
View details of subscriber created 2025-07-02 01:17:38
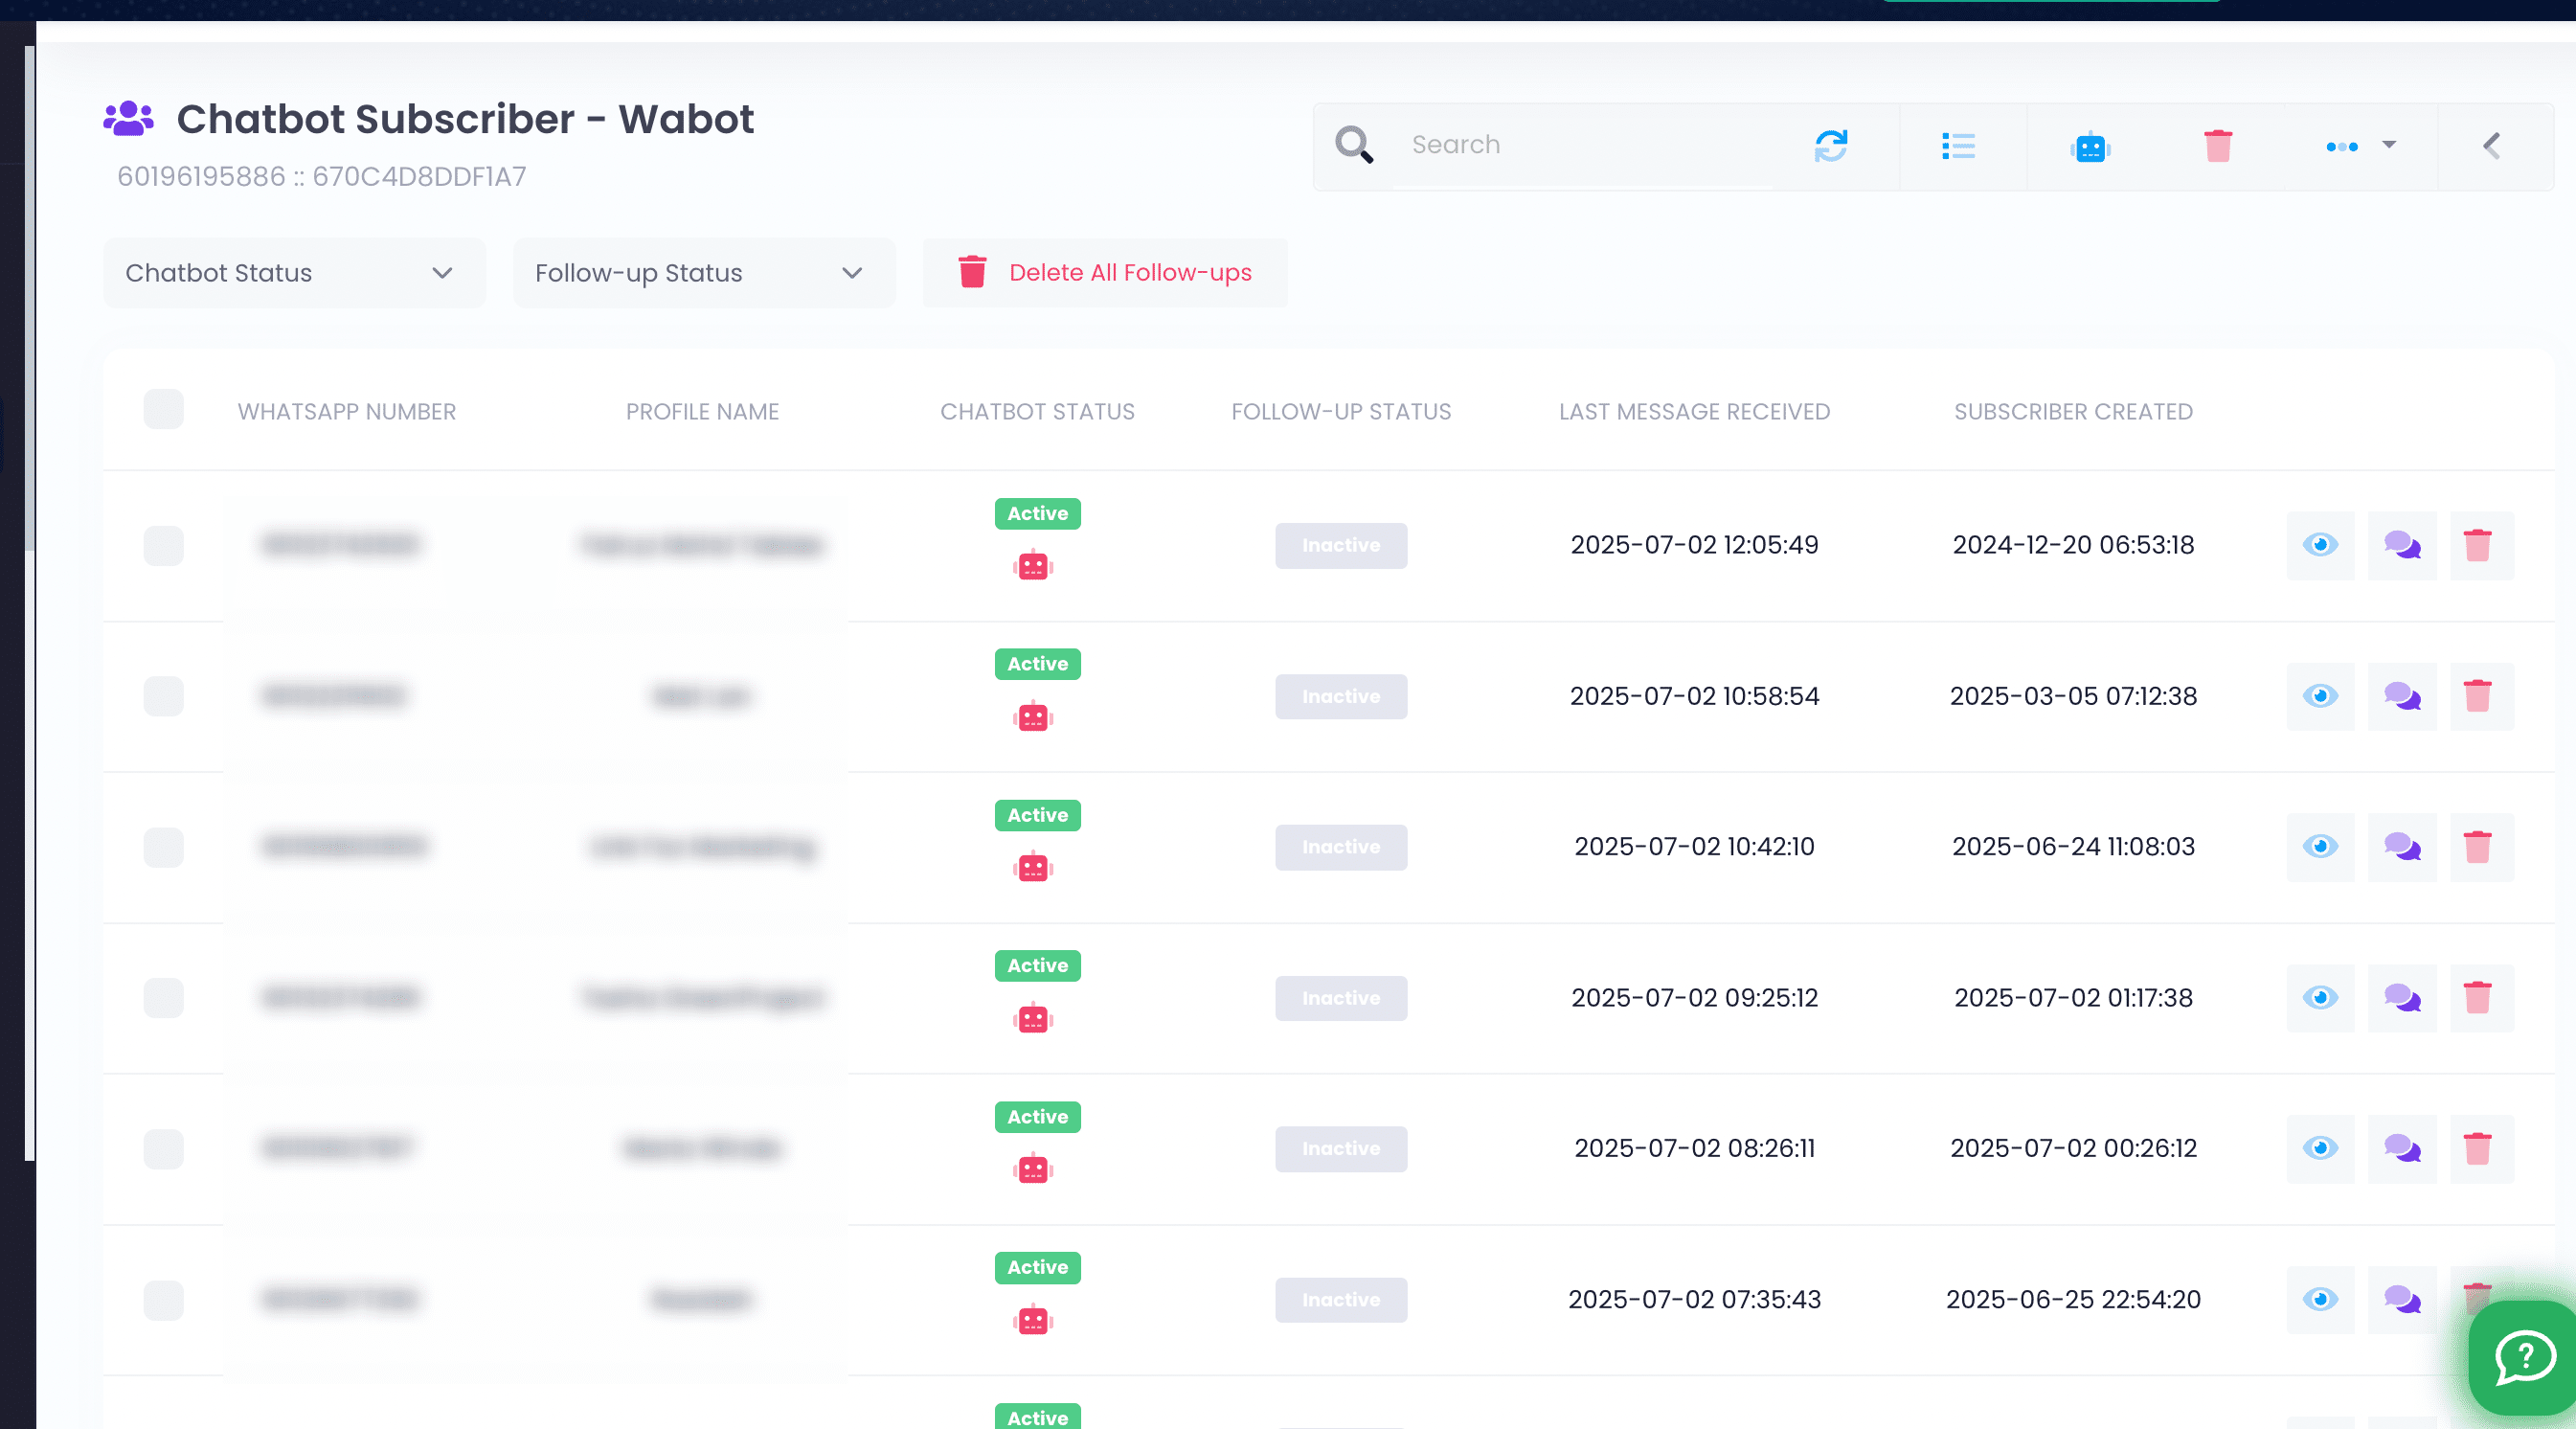(2320, 998)
